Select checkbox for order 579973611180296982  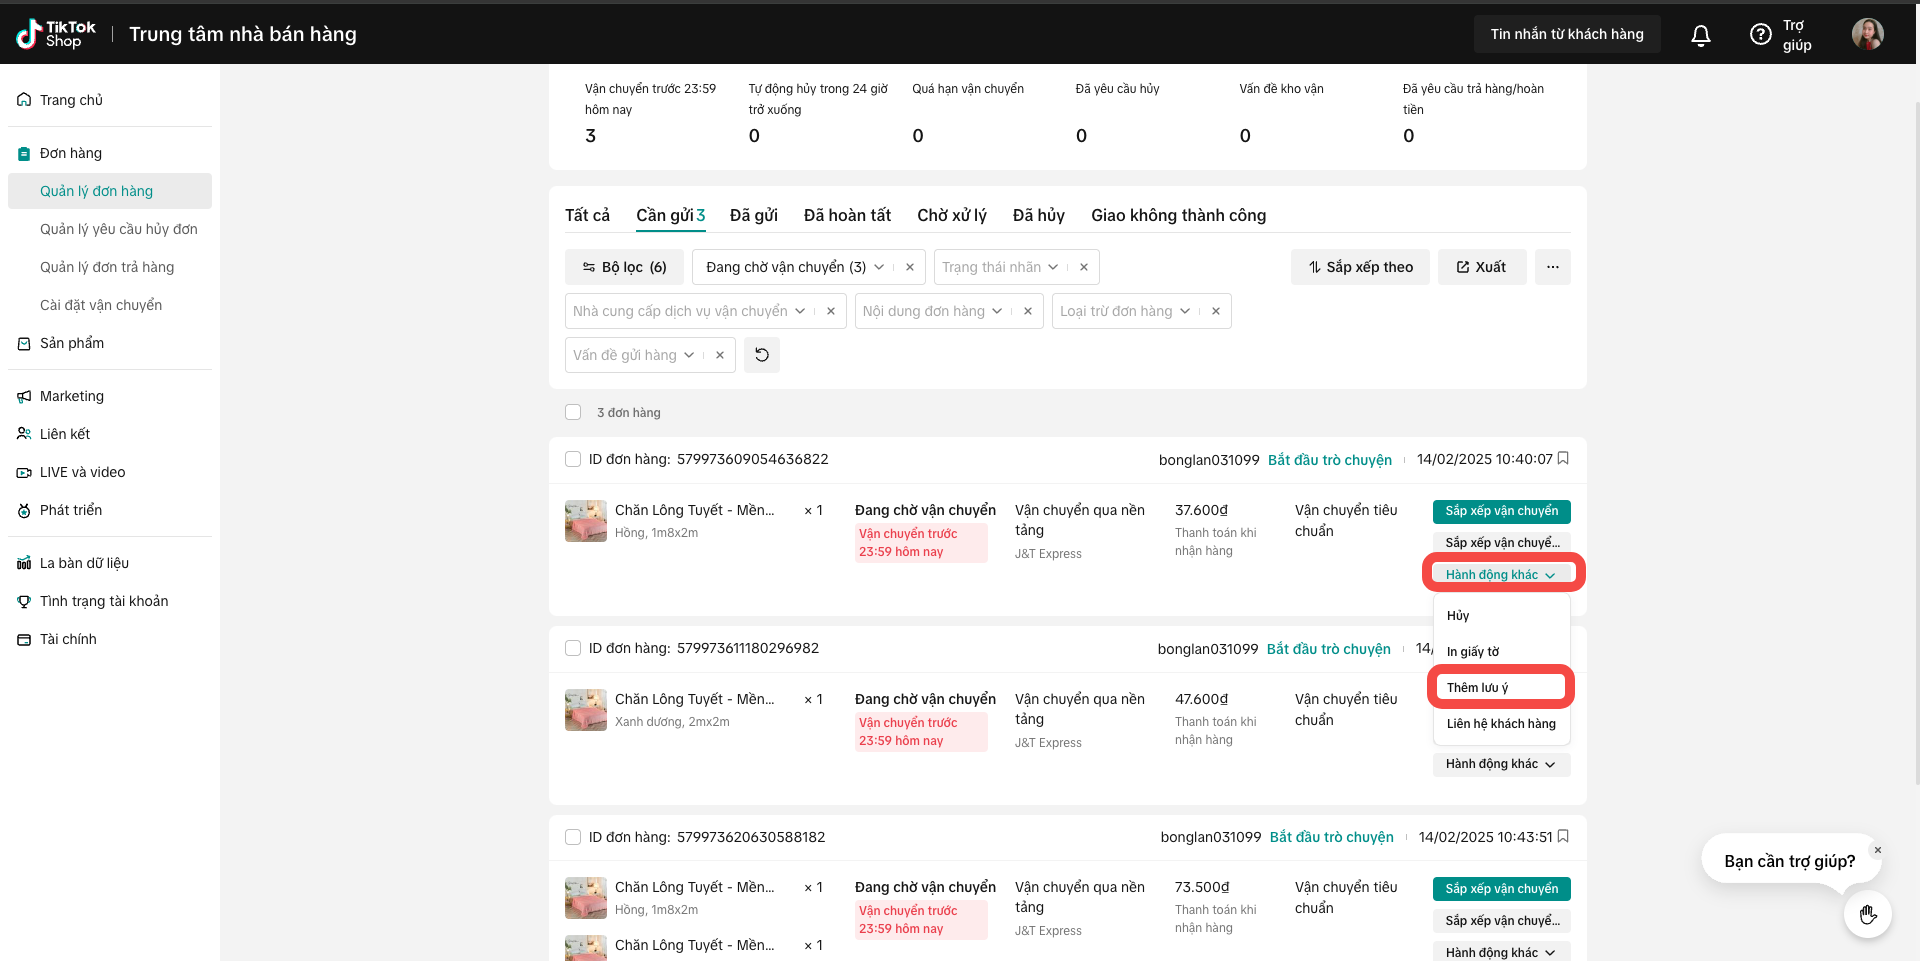click(x=573, y=648)
